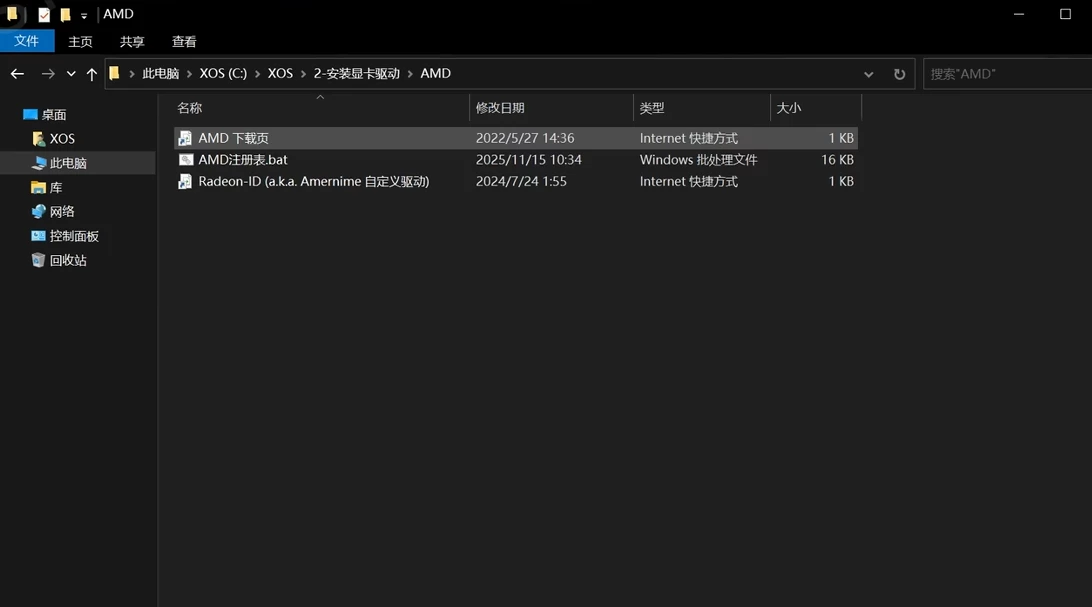
Task: Click the Back navigation arrow
Action: point(17,74)
